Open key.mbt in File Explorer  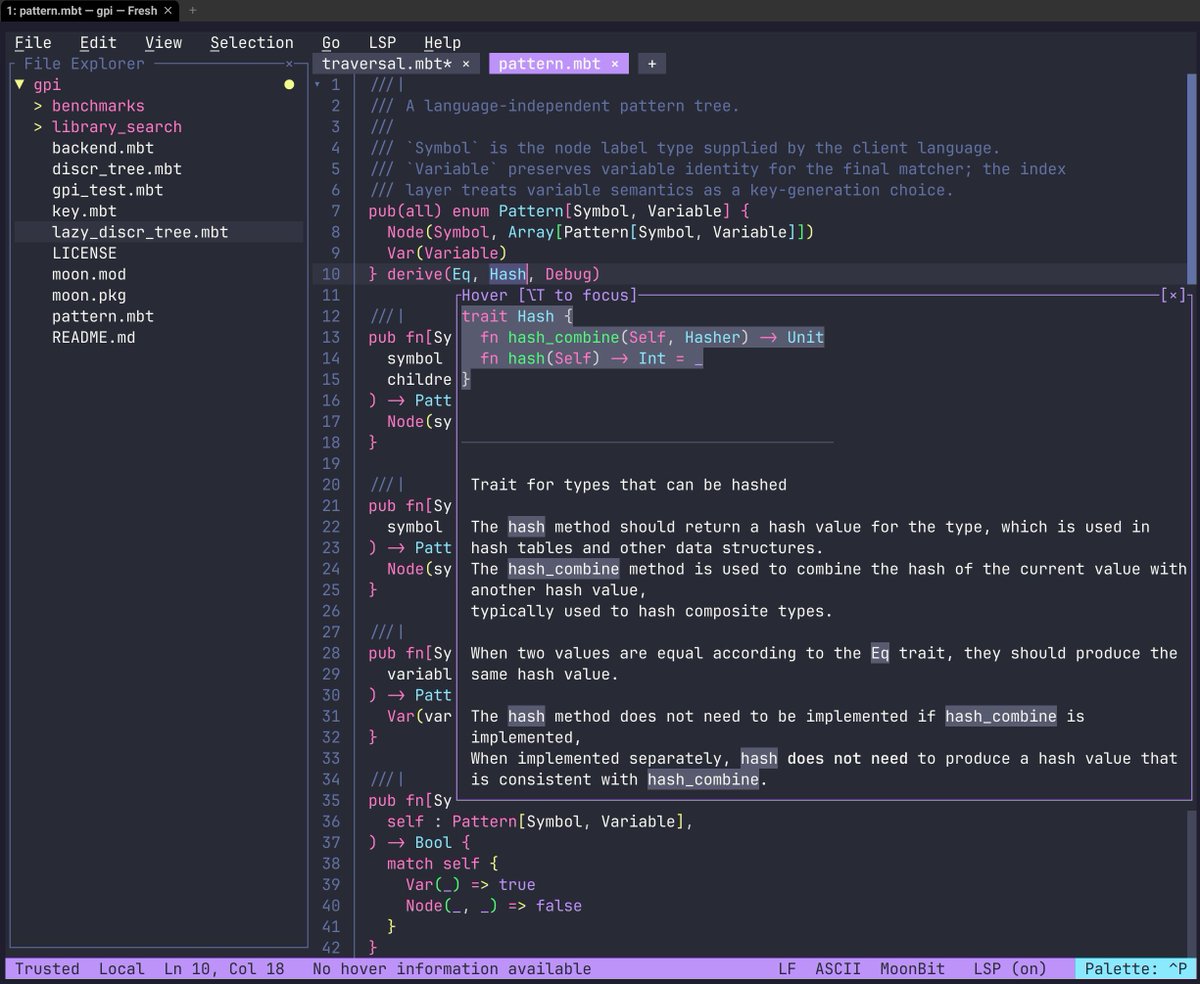84,211
